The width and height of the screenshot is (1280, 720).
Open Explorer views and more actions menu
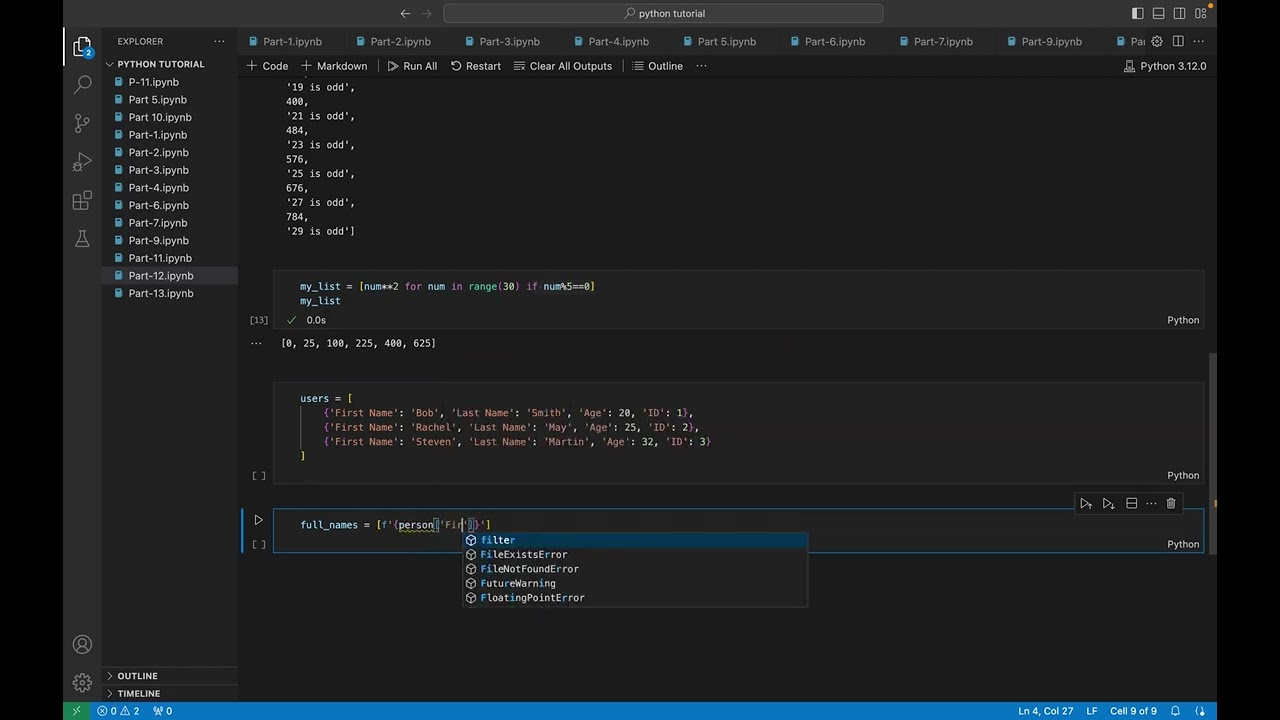(219, 41)
